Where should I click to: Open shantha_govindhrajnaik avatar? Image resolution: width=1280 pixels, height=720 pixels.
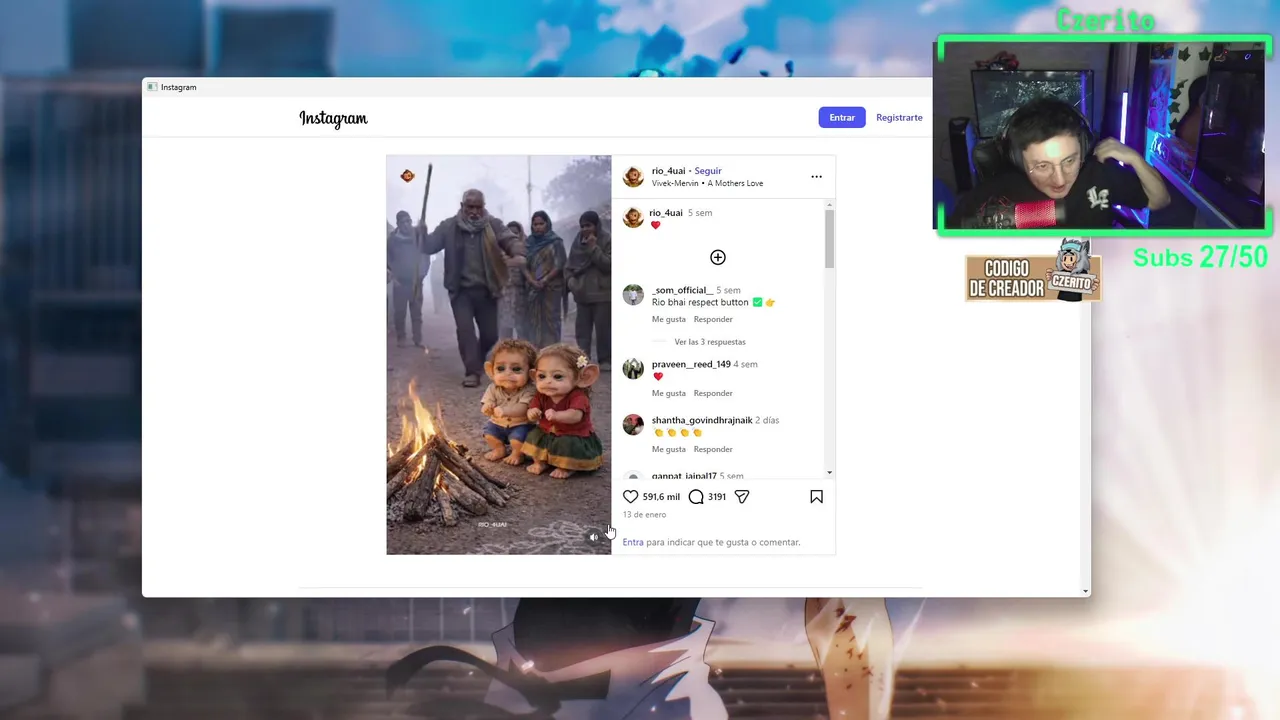633,424
